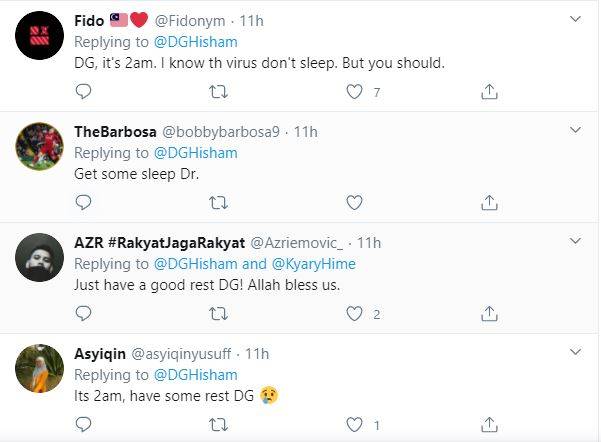Retweet Fido's 2am tweet
The height and width of the screenshot is (442, 601).
click(x=218, y=92)
